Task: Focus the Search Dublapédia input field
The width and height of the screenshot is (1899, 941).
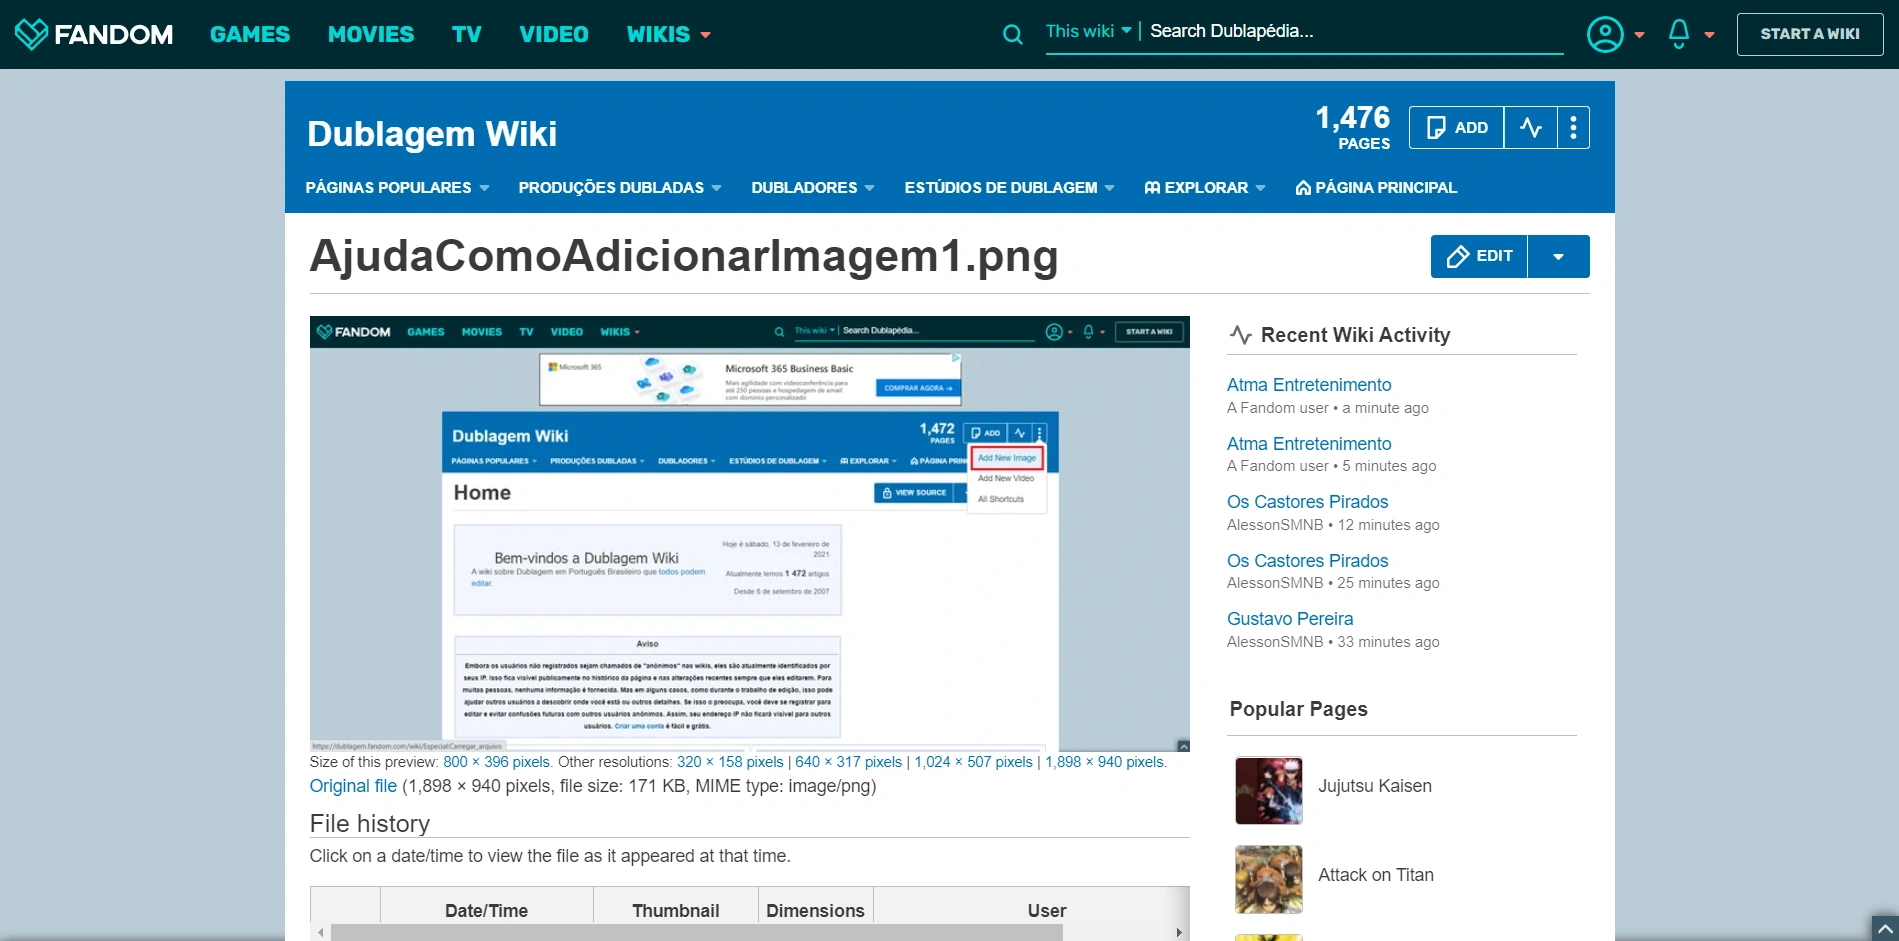Action: point(1356,31)
